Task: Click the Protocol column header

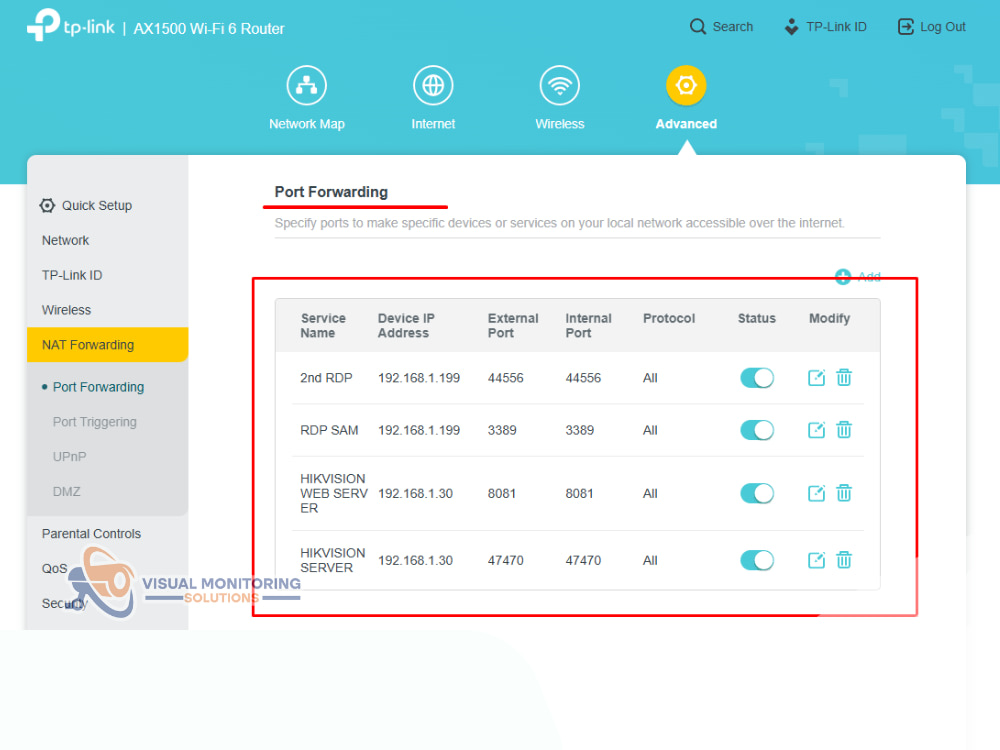Action: [x=668, y=318]
